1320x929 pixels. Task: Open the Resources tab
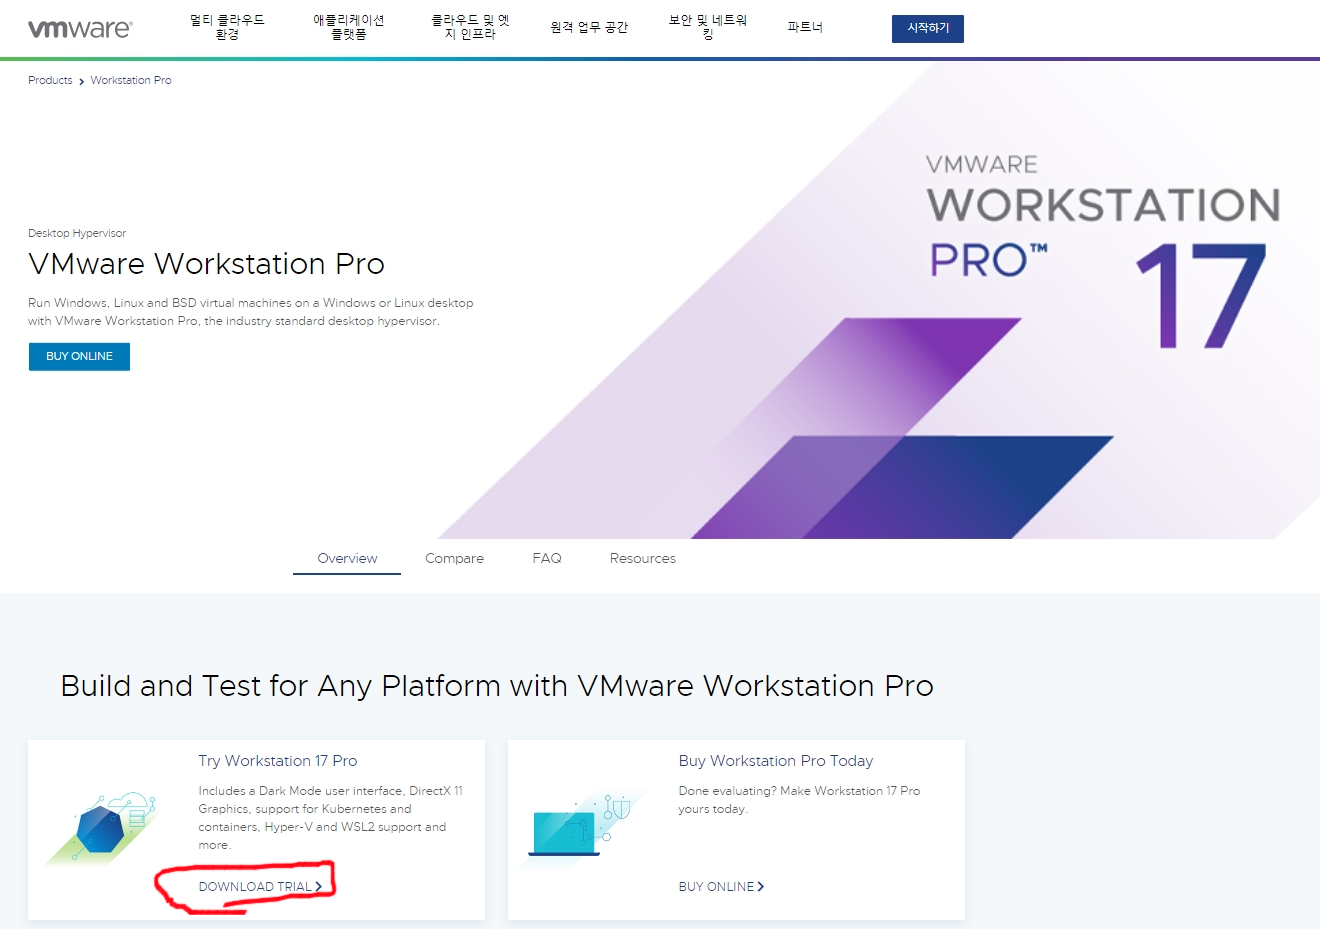pos(643,558)
